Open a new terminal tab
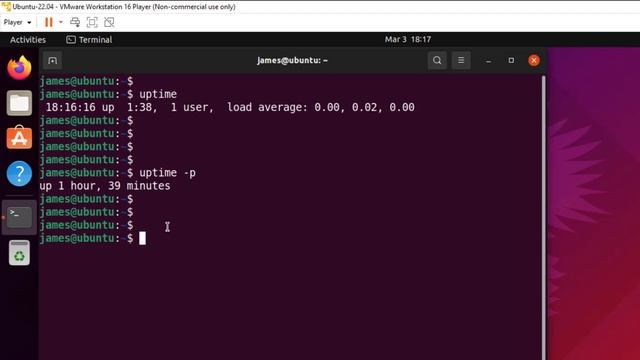The width and height of the screenshot is (640, 360). [x=52, y=60]
